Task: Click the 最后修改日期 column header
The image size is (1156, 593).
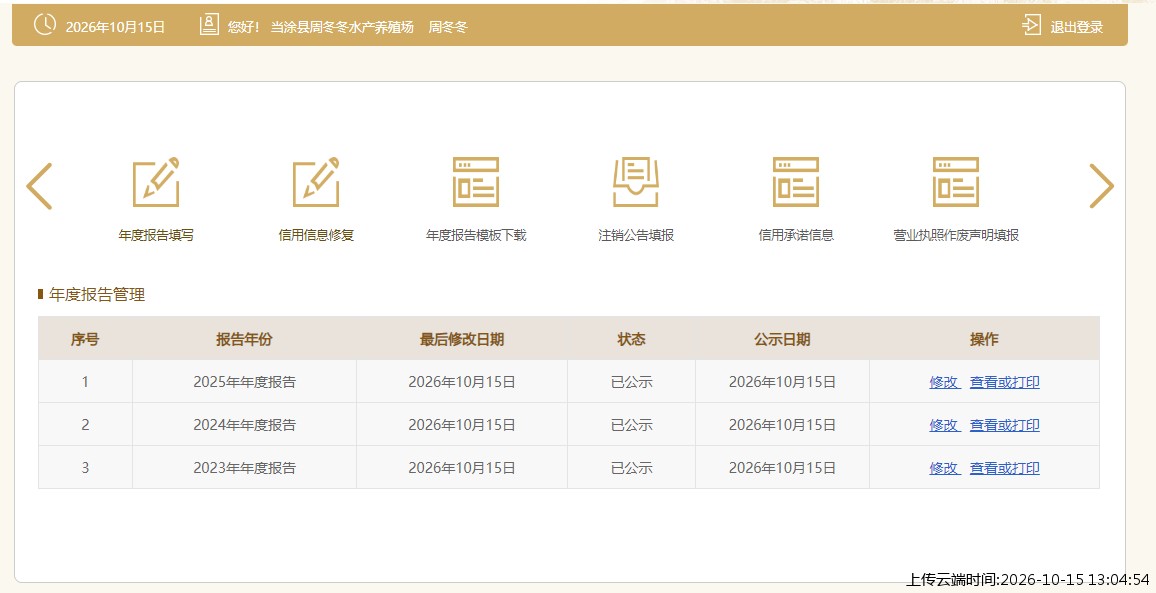Action: 462,339
